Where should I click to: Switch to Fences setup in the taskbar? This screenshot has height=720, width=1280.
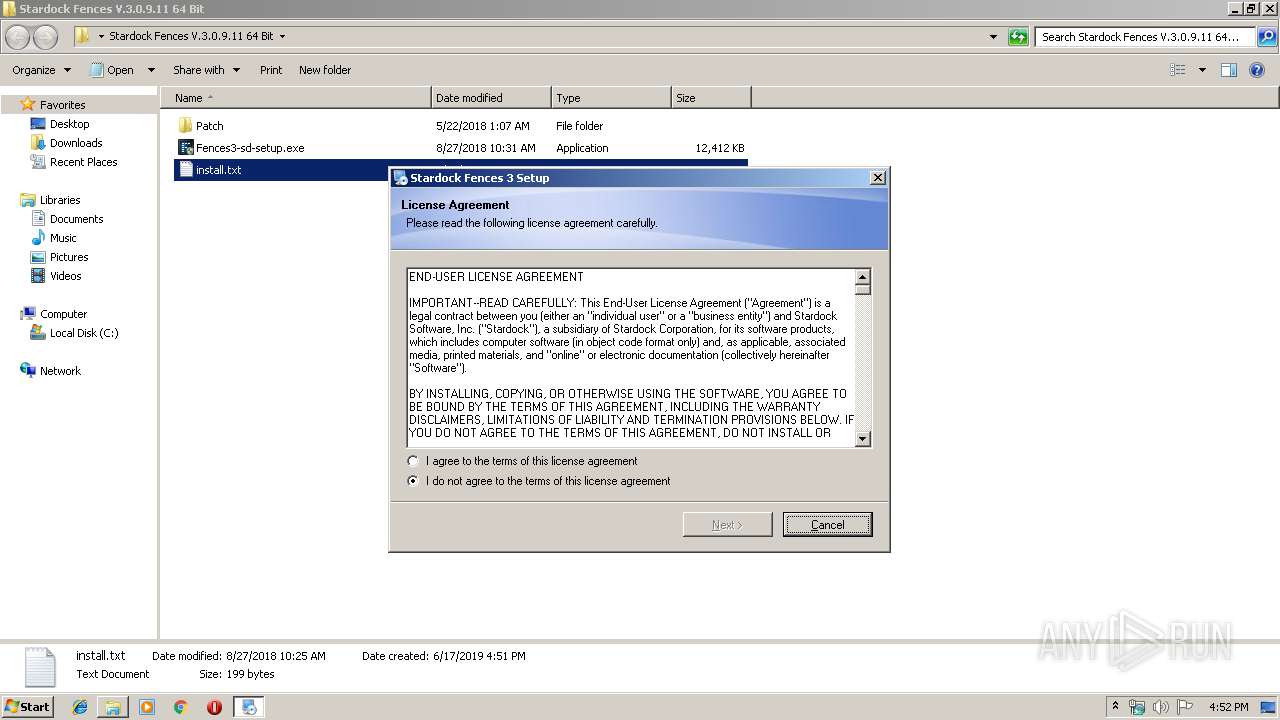[248, 707]
